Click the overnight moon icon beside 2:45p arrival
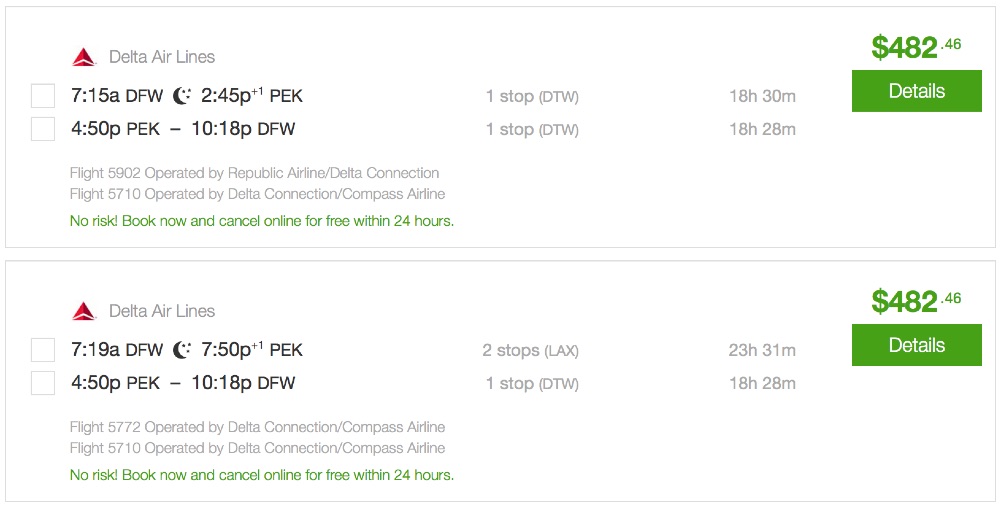Screen dimensions: 1000x511 (182, 96)
